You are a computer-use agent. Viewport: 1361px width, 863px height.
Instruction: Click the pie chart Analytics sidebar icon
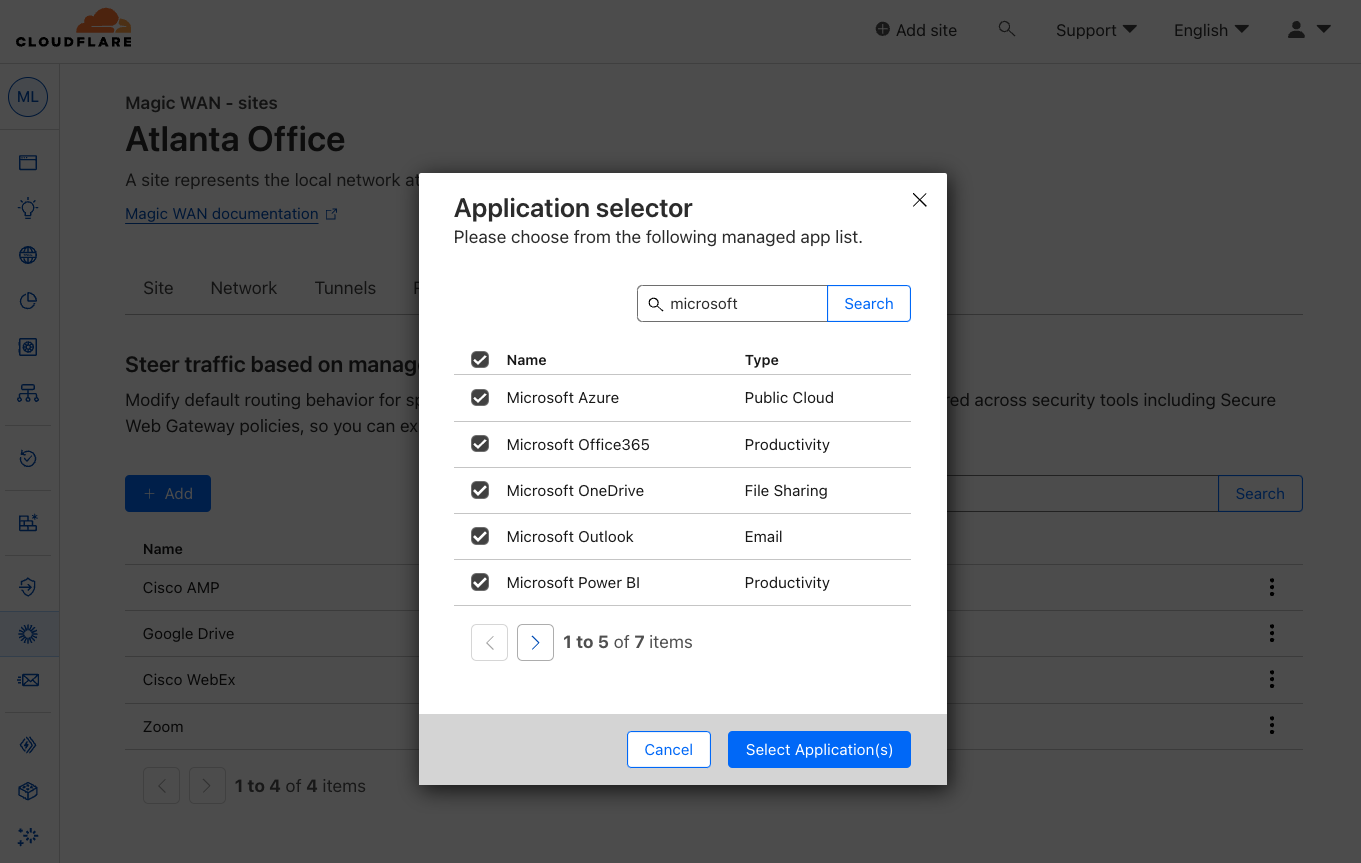[x=28, y=300]
